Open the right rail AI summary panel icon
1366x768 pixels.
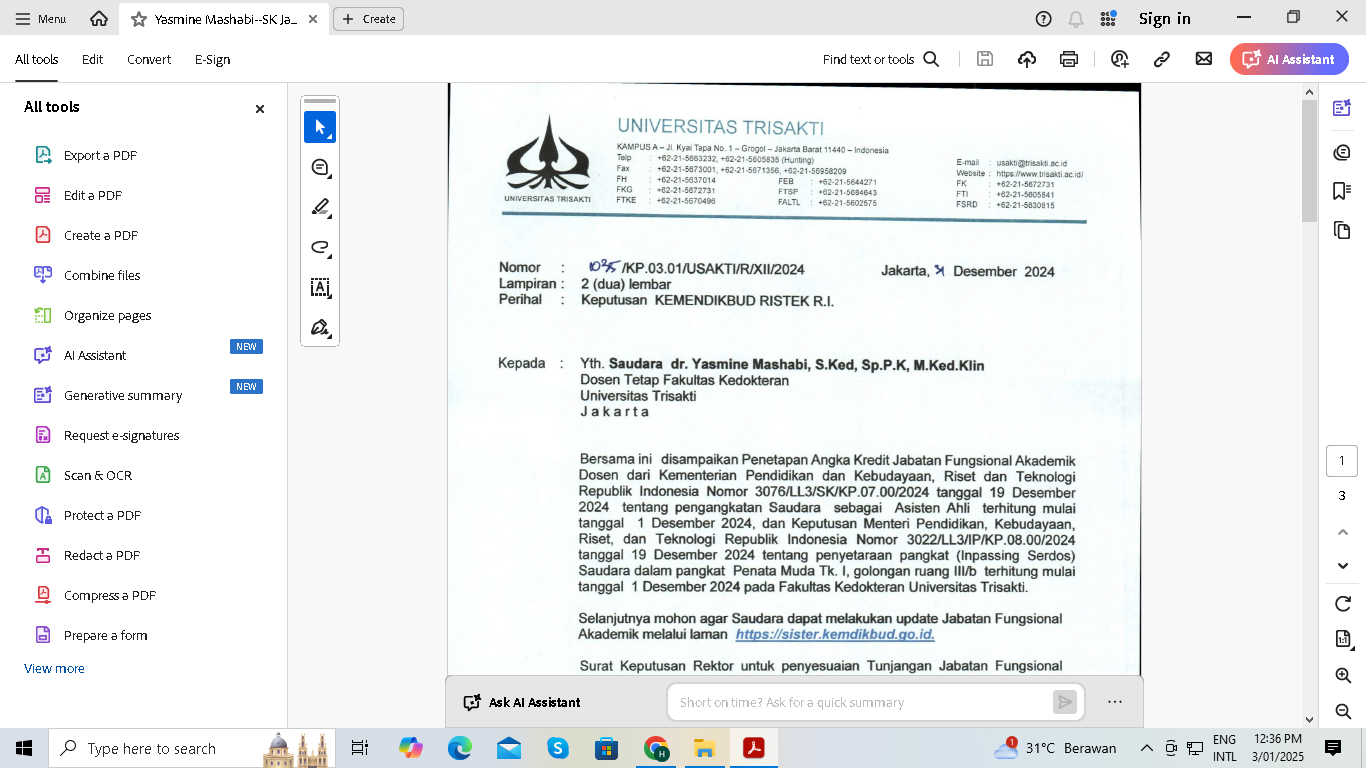point(1342,108)
